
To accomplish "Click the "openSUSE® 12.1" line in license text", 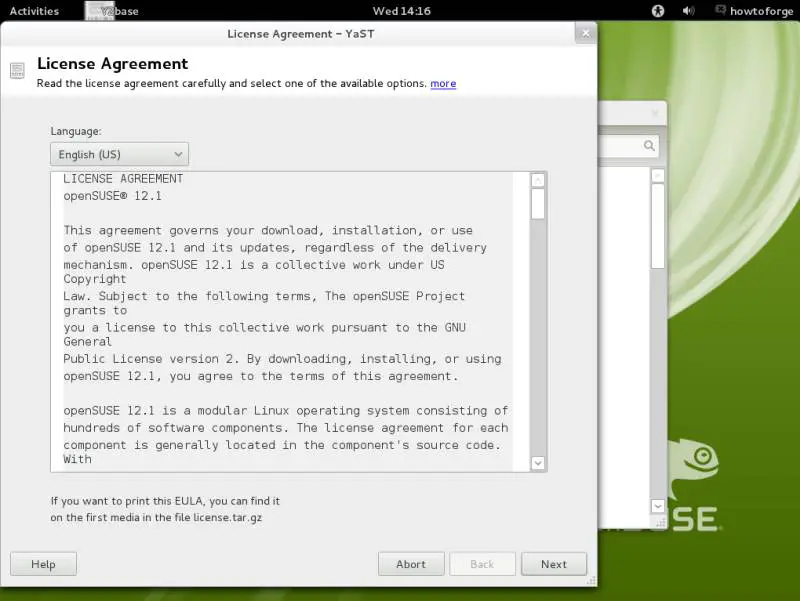I will (112, 196).
